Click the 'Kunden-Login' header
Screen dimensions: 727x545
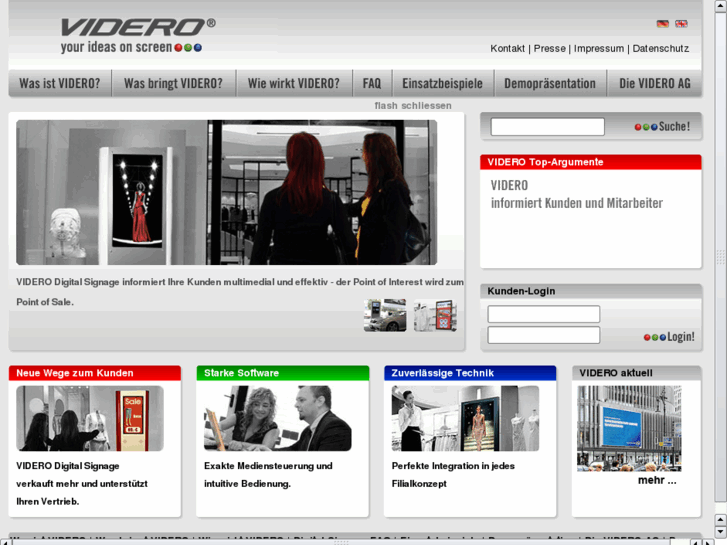591,291
